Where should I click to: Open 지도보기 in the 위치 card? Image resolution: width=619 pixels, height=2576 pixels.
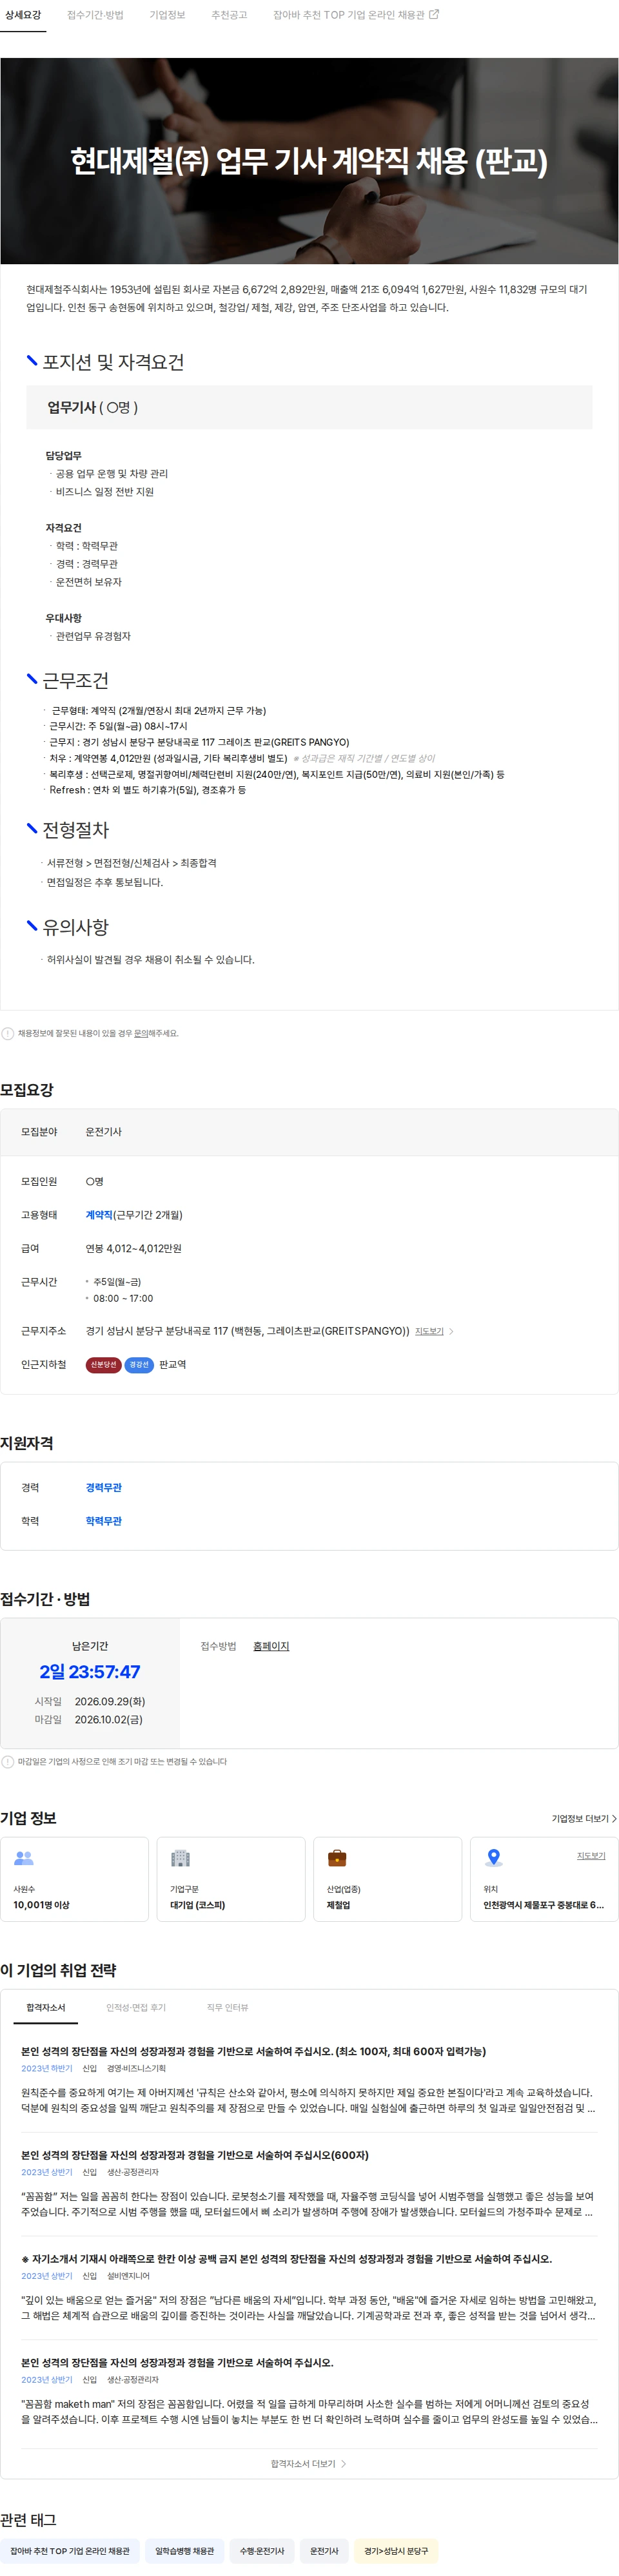click(591, 1855)
